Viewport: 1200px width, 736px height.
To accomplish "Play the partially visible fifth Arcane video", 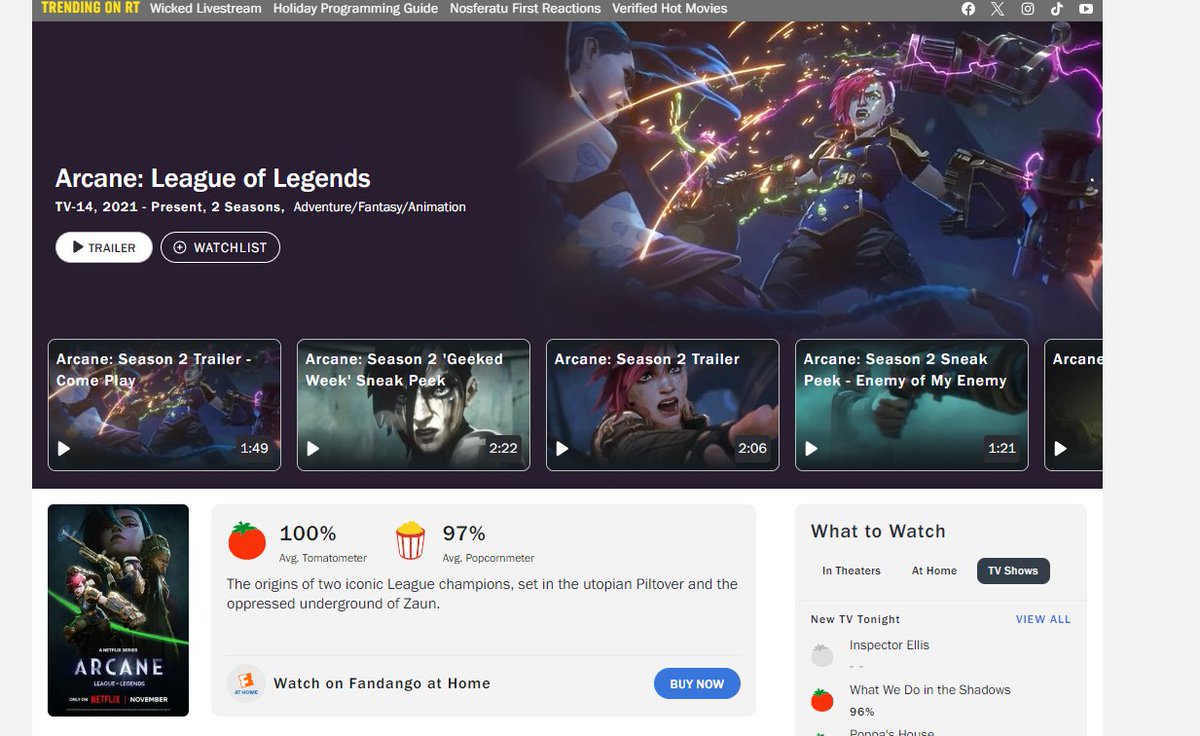I will pos(1060,449).
